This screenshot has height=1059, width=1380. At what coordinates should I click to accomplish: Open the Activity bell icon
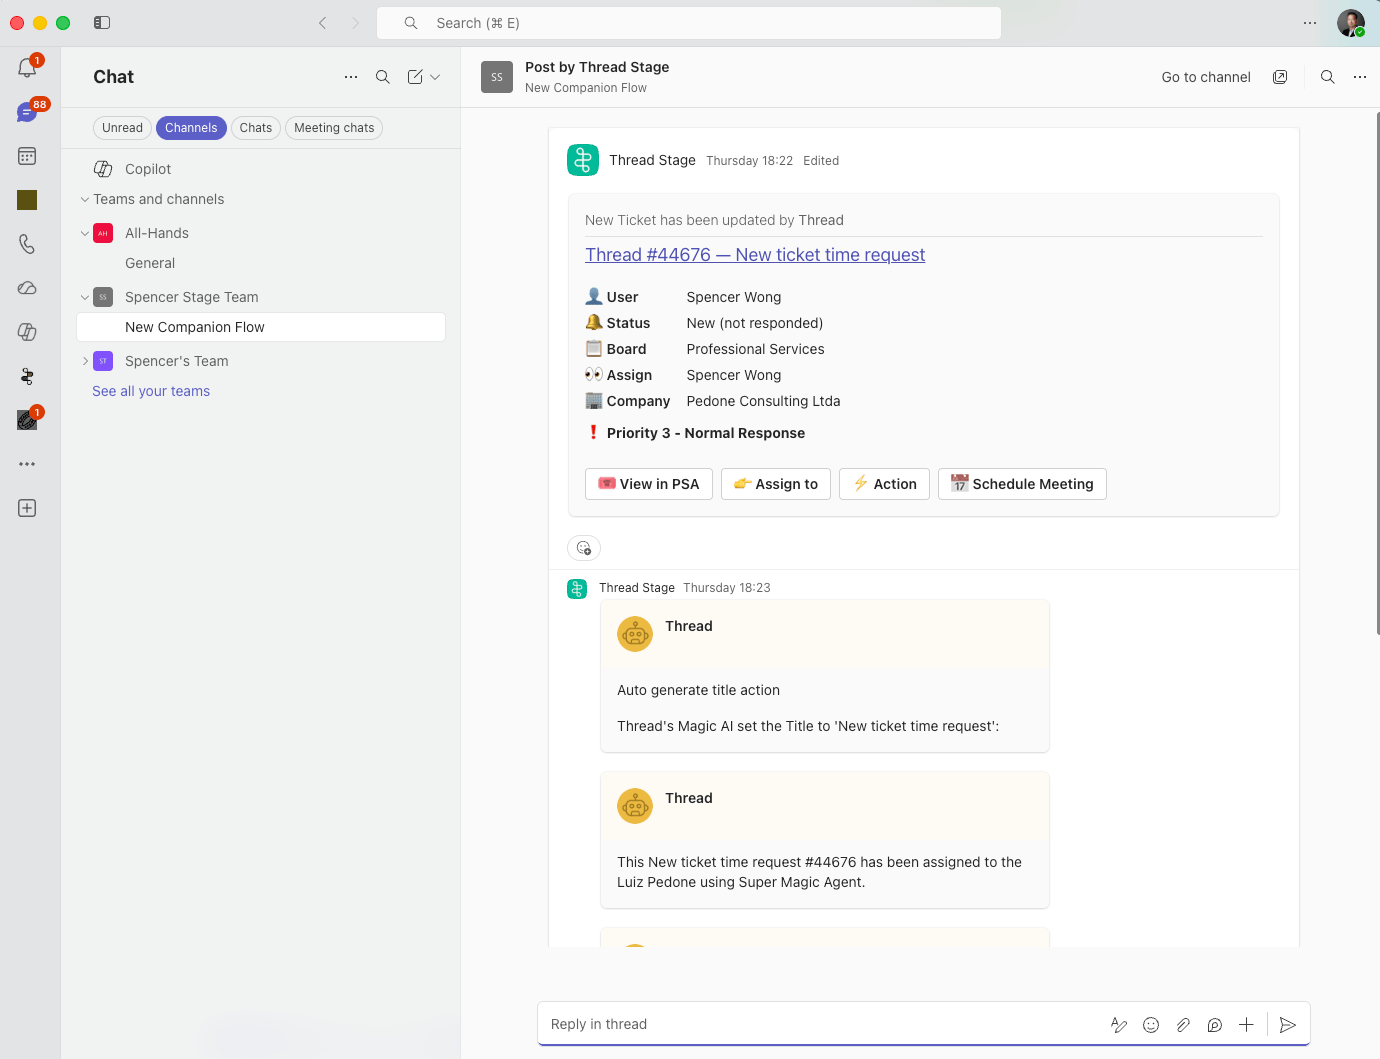tap(27, 68)
